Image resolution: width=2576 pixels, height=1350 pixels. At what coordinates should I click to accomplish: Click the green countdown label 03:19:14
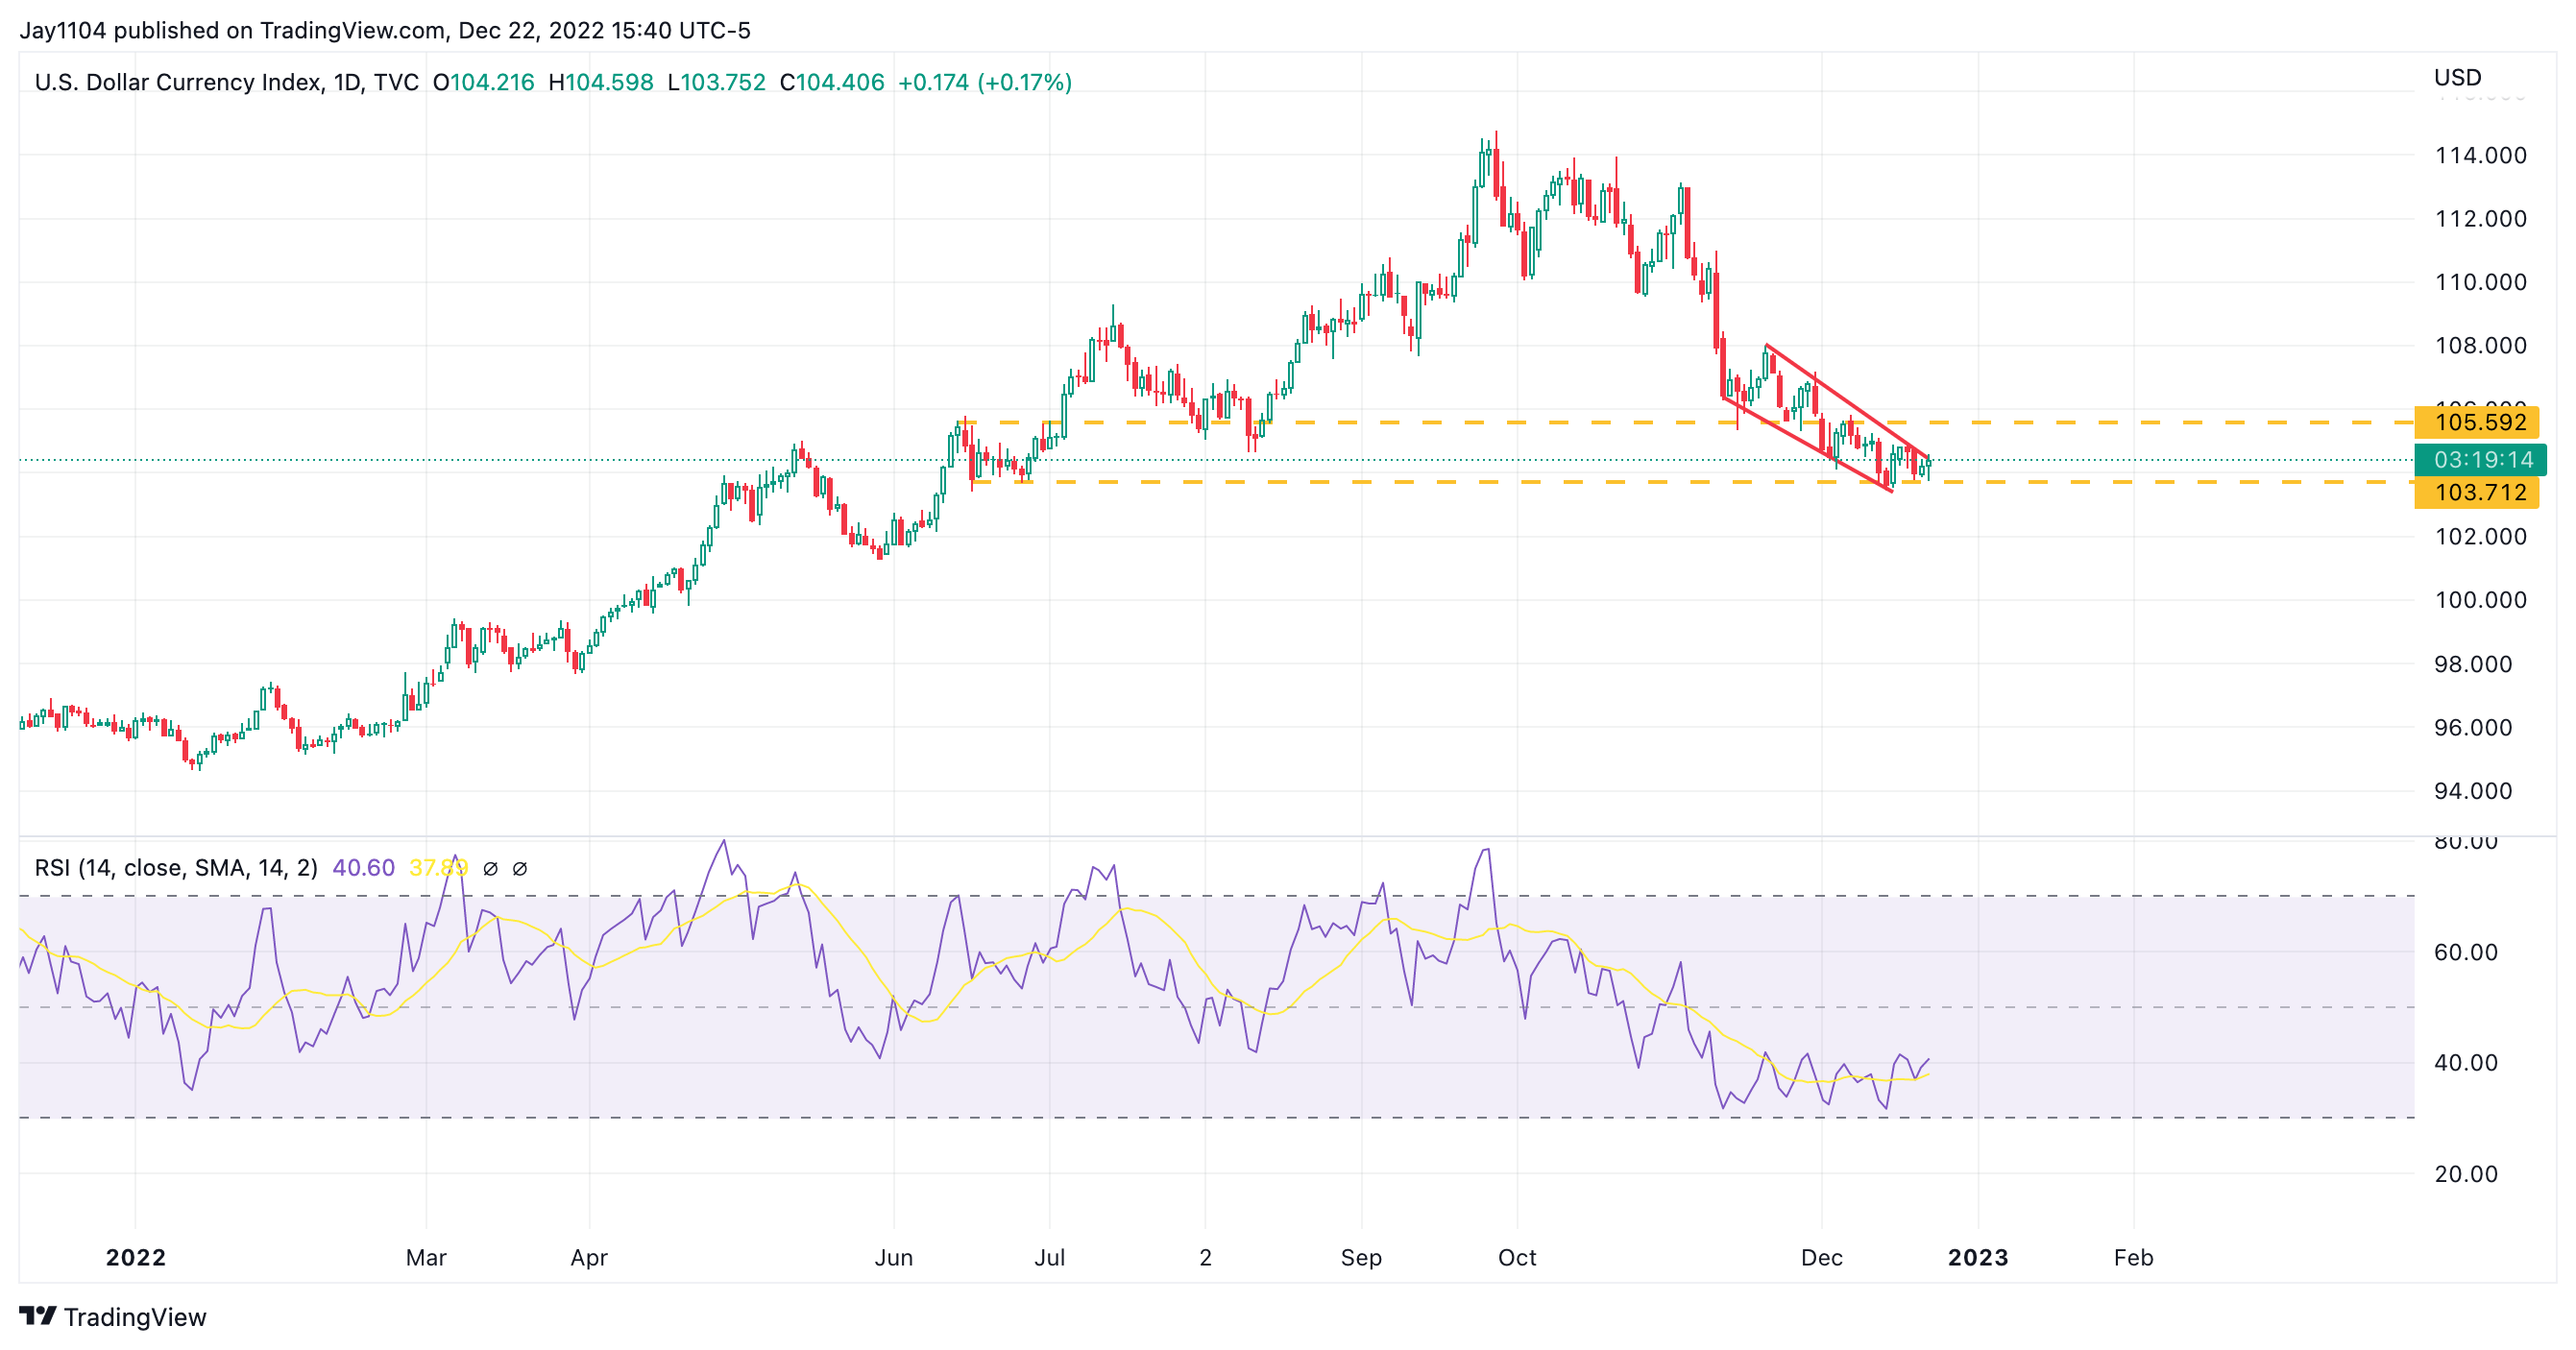click(2480, 460)
